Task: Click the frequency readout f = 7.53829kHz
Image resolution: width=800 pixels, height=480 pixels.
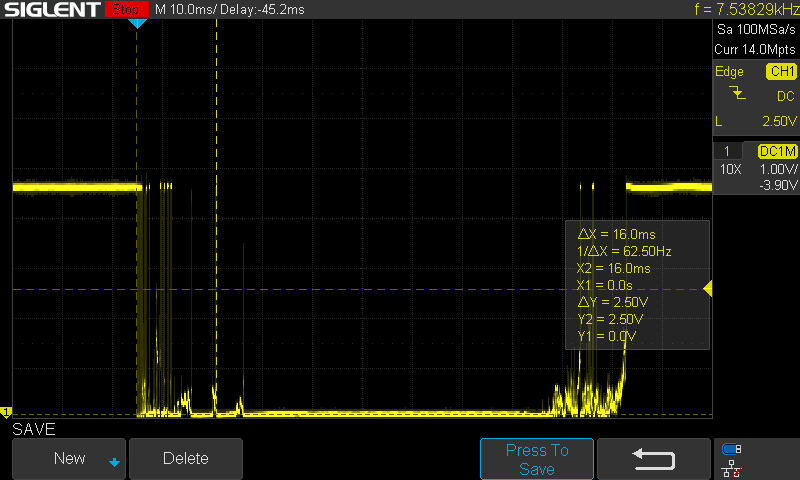Action: 746,9
